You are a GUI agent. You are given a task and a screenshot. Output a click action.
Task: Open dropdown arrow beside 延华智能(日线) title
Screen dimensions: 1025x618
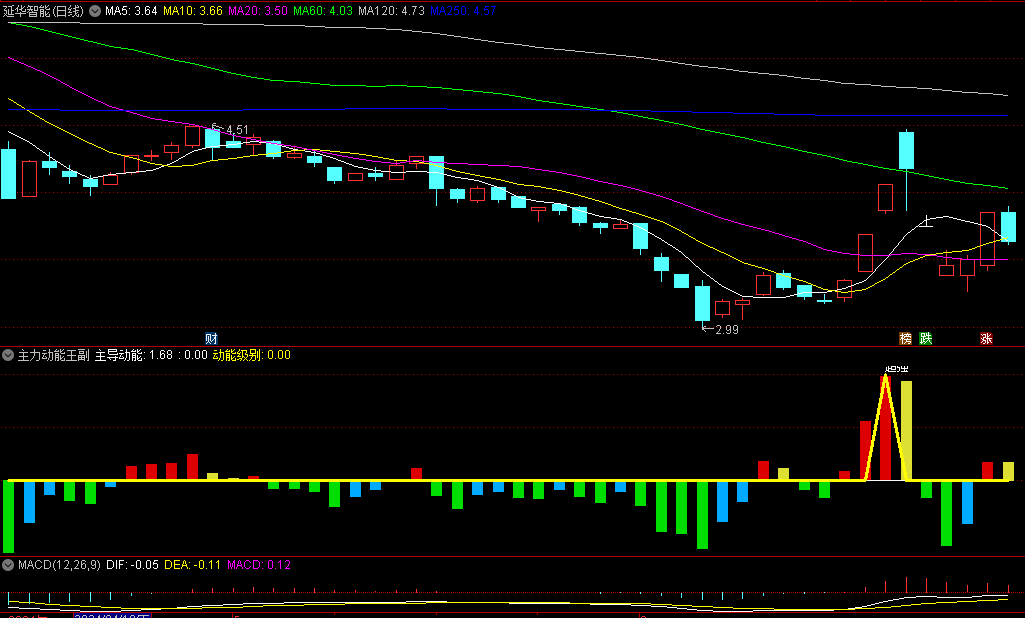tap(95, 11)
